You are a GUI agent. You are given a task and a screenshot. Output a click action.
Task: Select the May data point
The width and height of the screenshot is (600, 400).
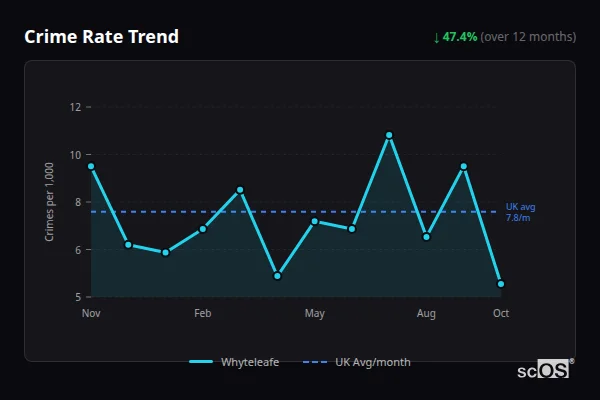click(x=315, y=221)
